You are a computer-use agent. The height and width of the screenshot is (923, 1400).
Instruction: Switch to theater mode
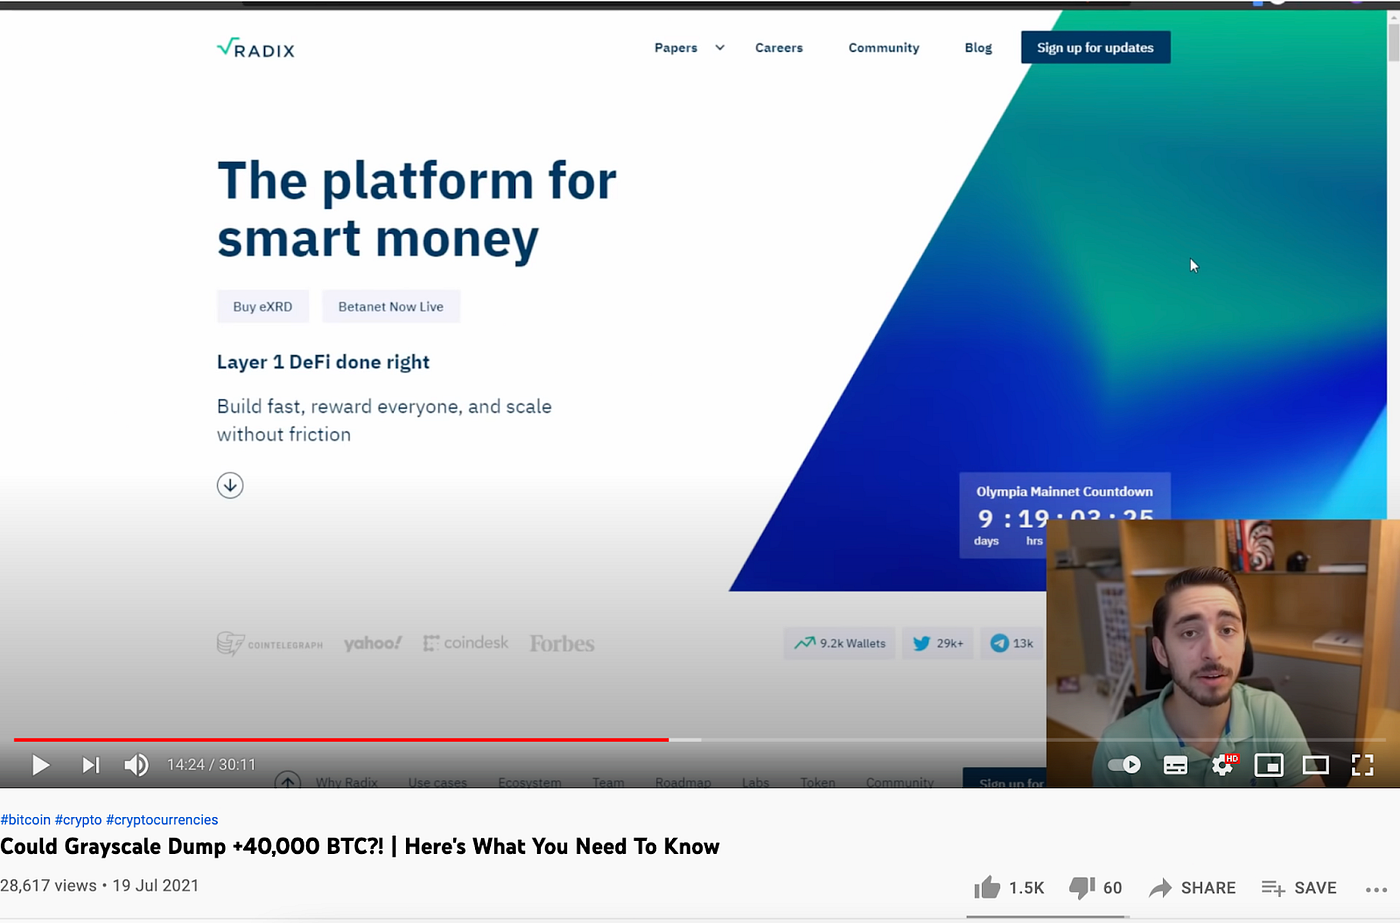(1316, 765)
